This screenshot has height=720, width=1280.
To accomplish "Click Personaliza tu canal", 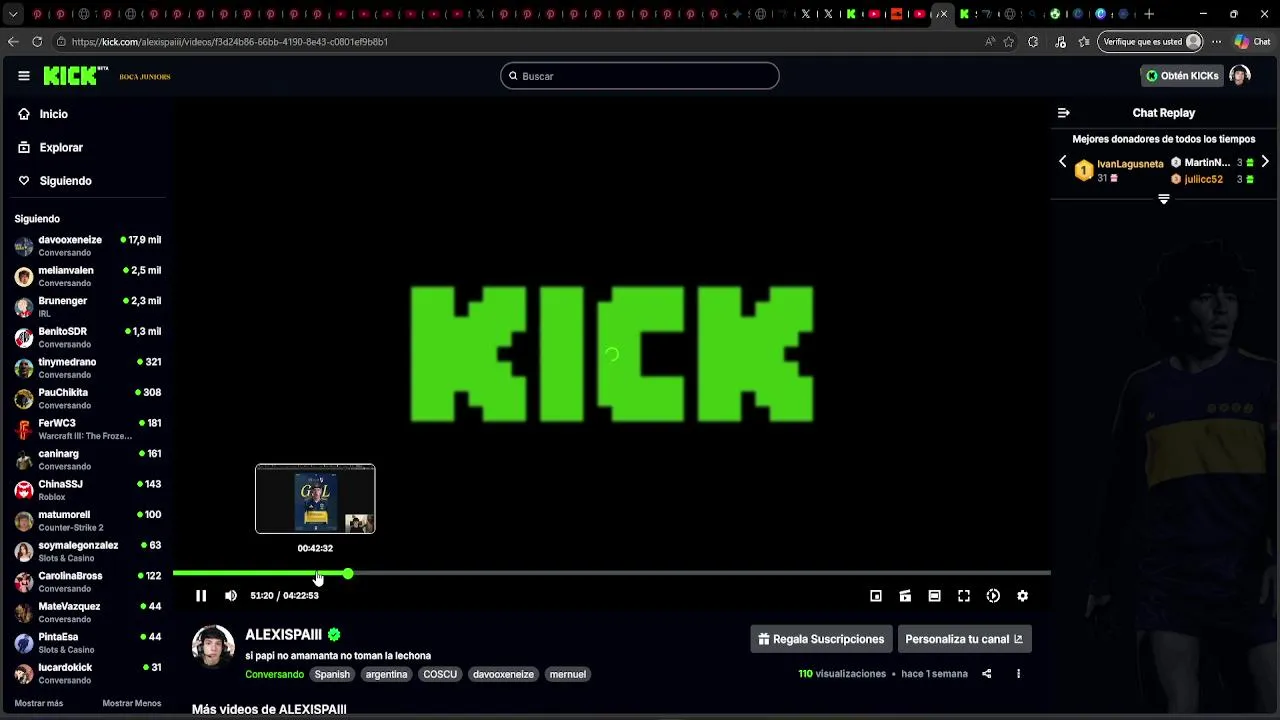I will (964, 639).
